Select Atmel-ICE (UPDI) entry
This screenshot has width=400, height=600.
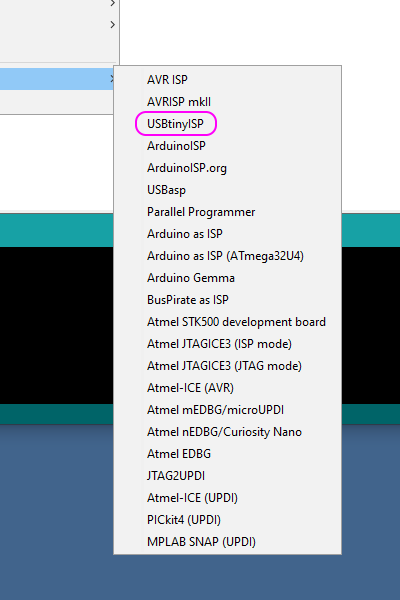coord(227,498)
